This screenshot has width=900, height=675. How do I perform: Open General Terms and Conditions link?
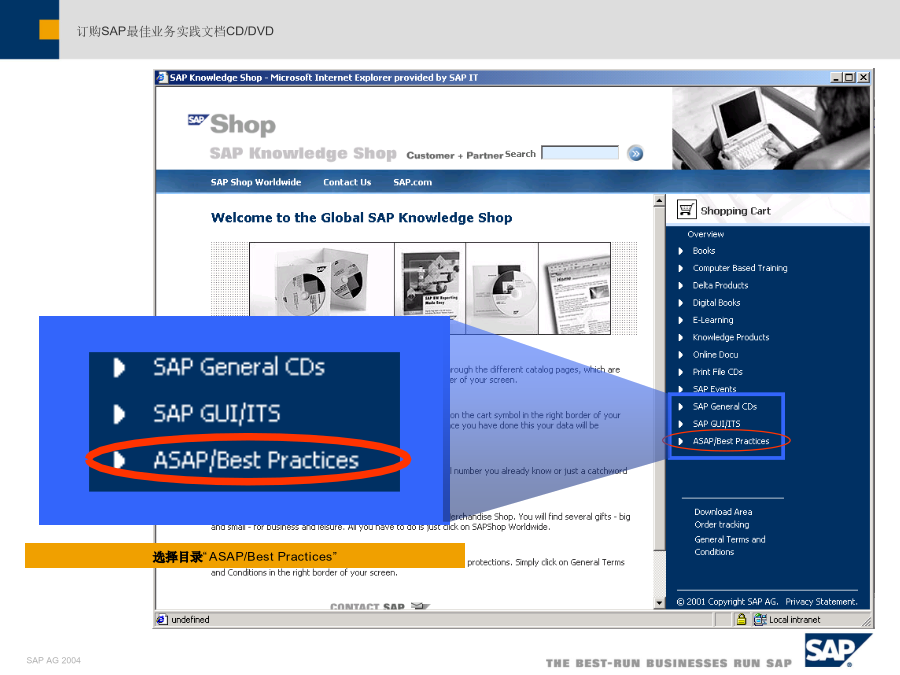[x=730, y=545]
